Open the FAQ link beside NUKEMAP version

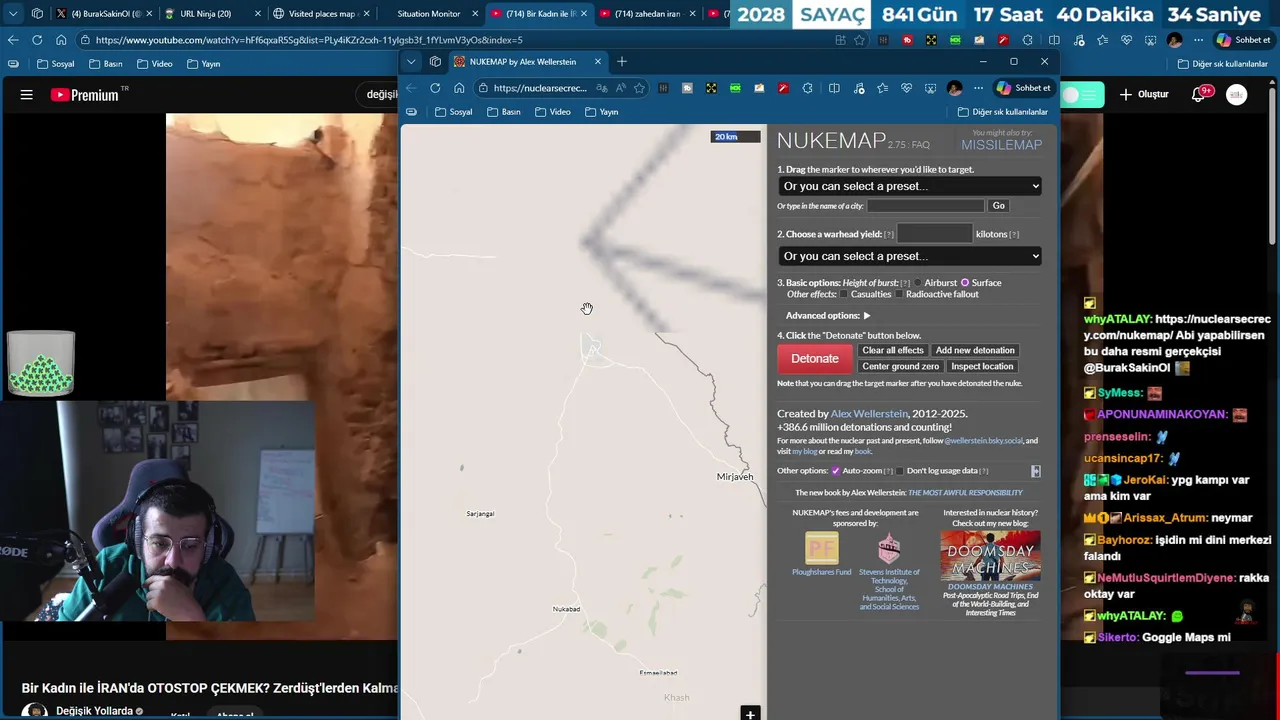920,146
